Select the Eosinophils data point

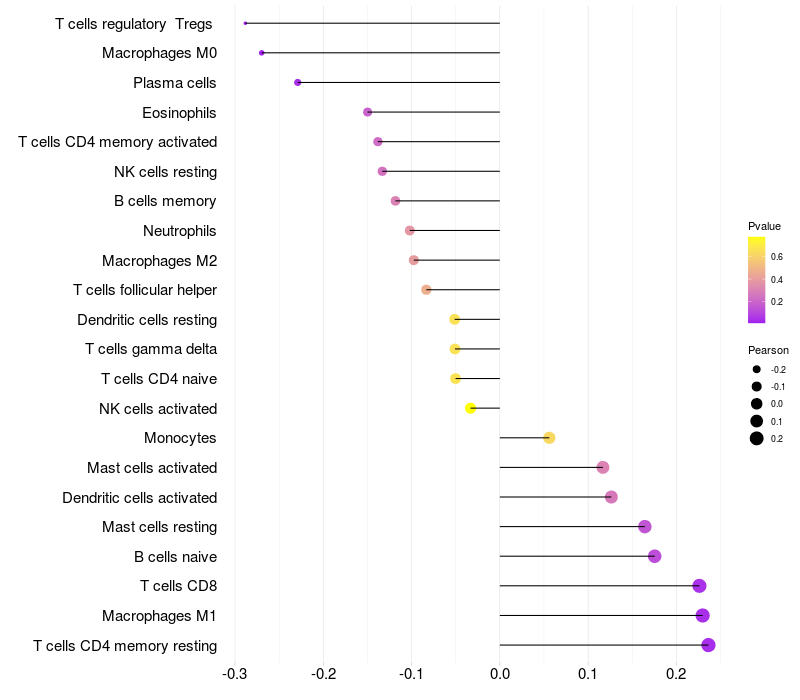[x=367, y=112]
